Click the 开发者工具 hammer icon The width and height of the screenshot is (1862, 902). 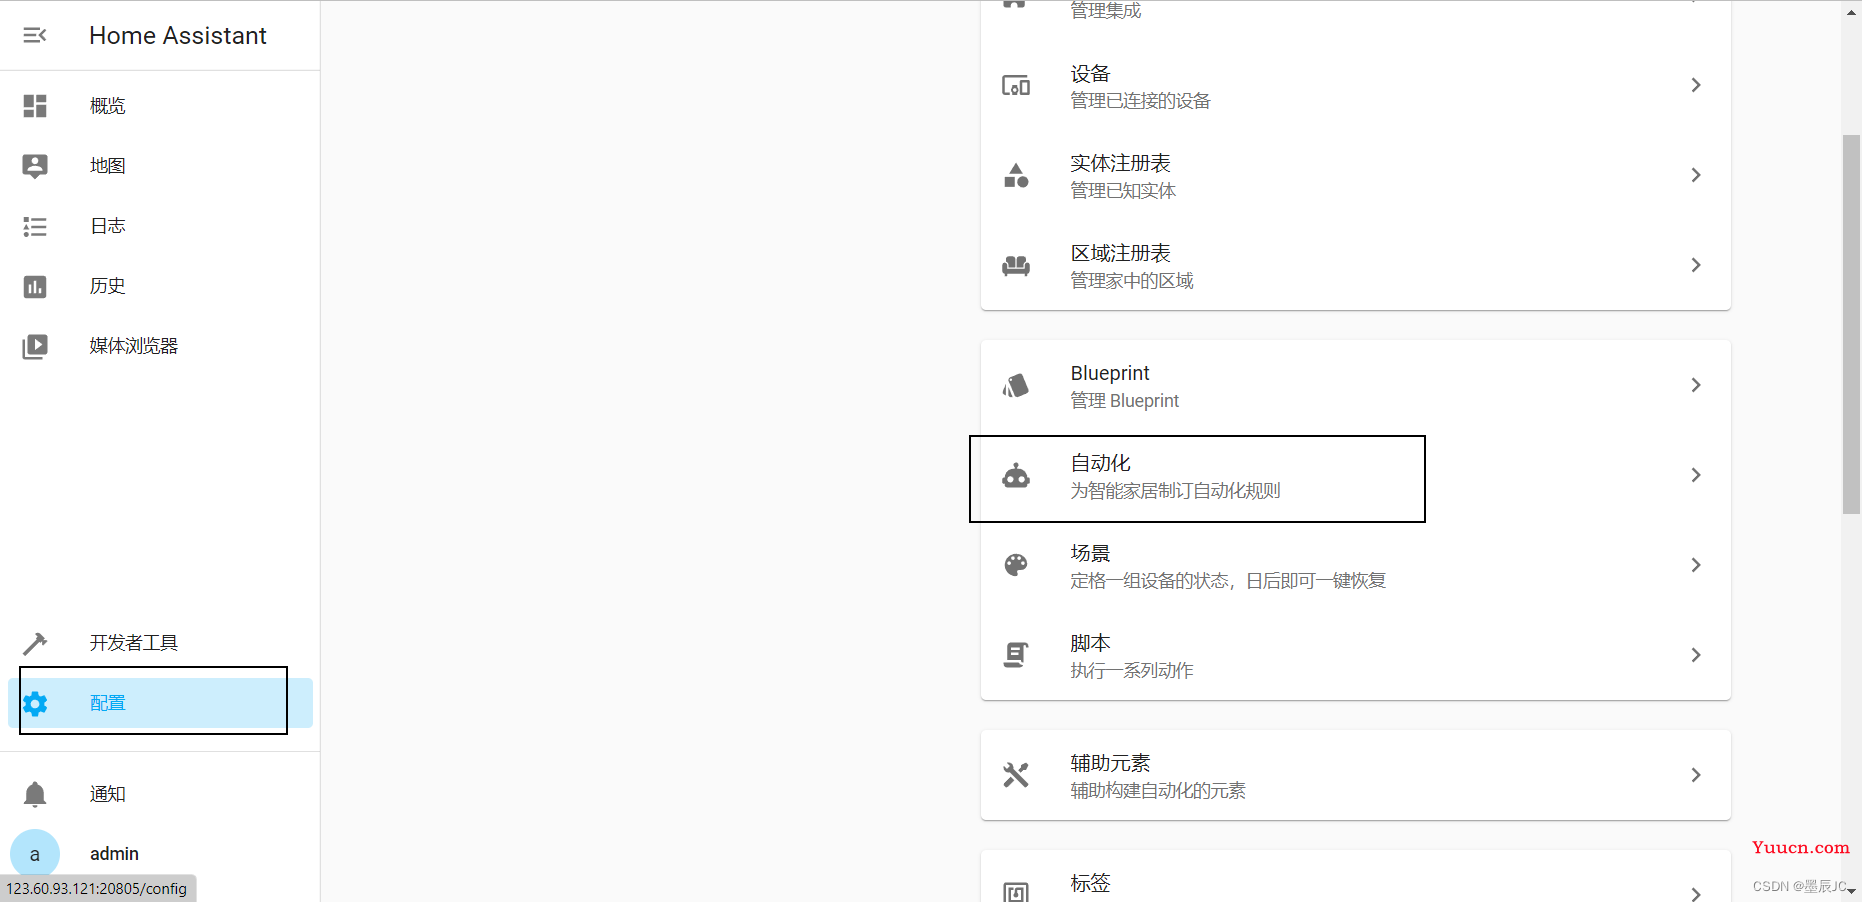pos(35,643)
